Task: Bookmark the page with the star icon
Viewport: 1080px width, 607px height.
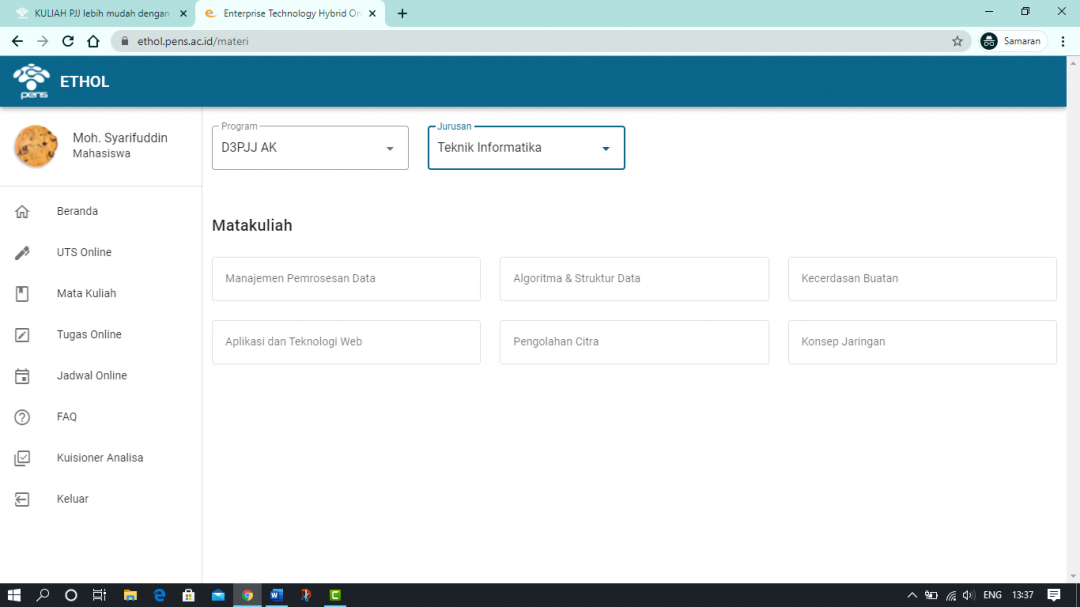Action: pyautogui.click(x=957, y=41)
